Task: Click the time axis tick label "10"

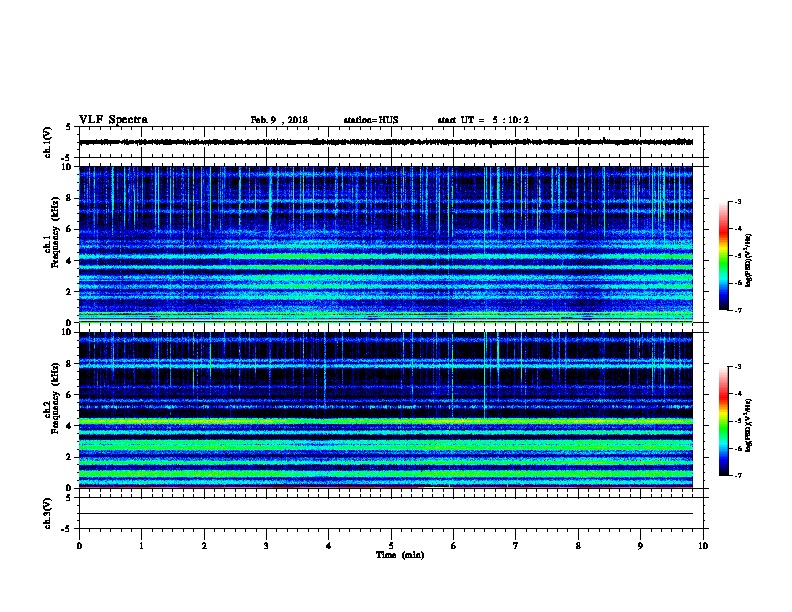Action: (x=703, y=545)
